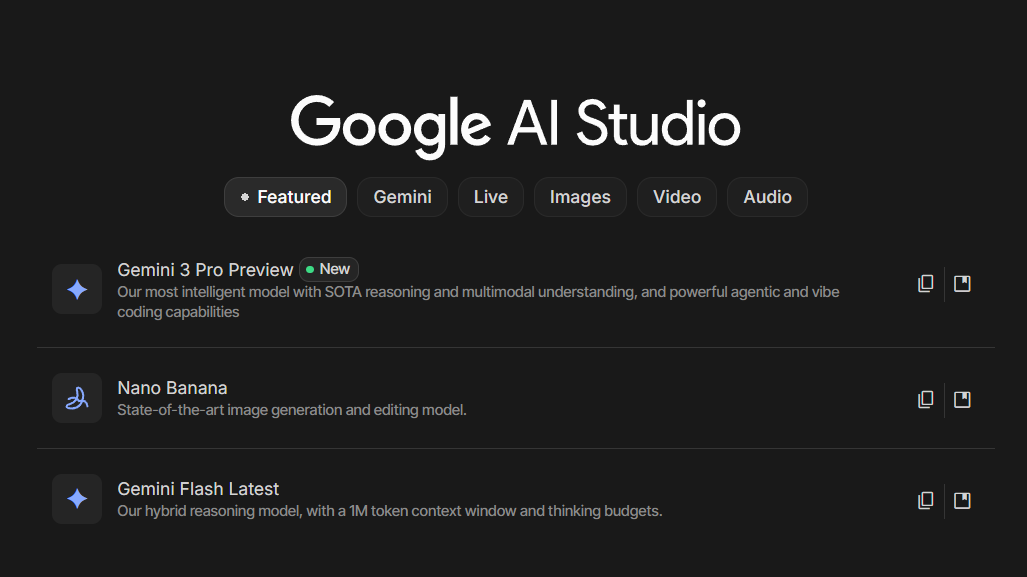This screenshot has height=577, width=1027.
Task: Open the Video tab
Action: tap(677, 197)
